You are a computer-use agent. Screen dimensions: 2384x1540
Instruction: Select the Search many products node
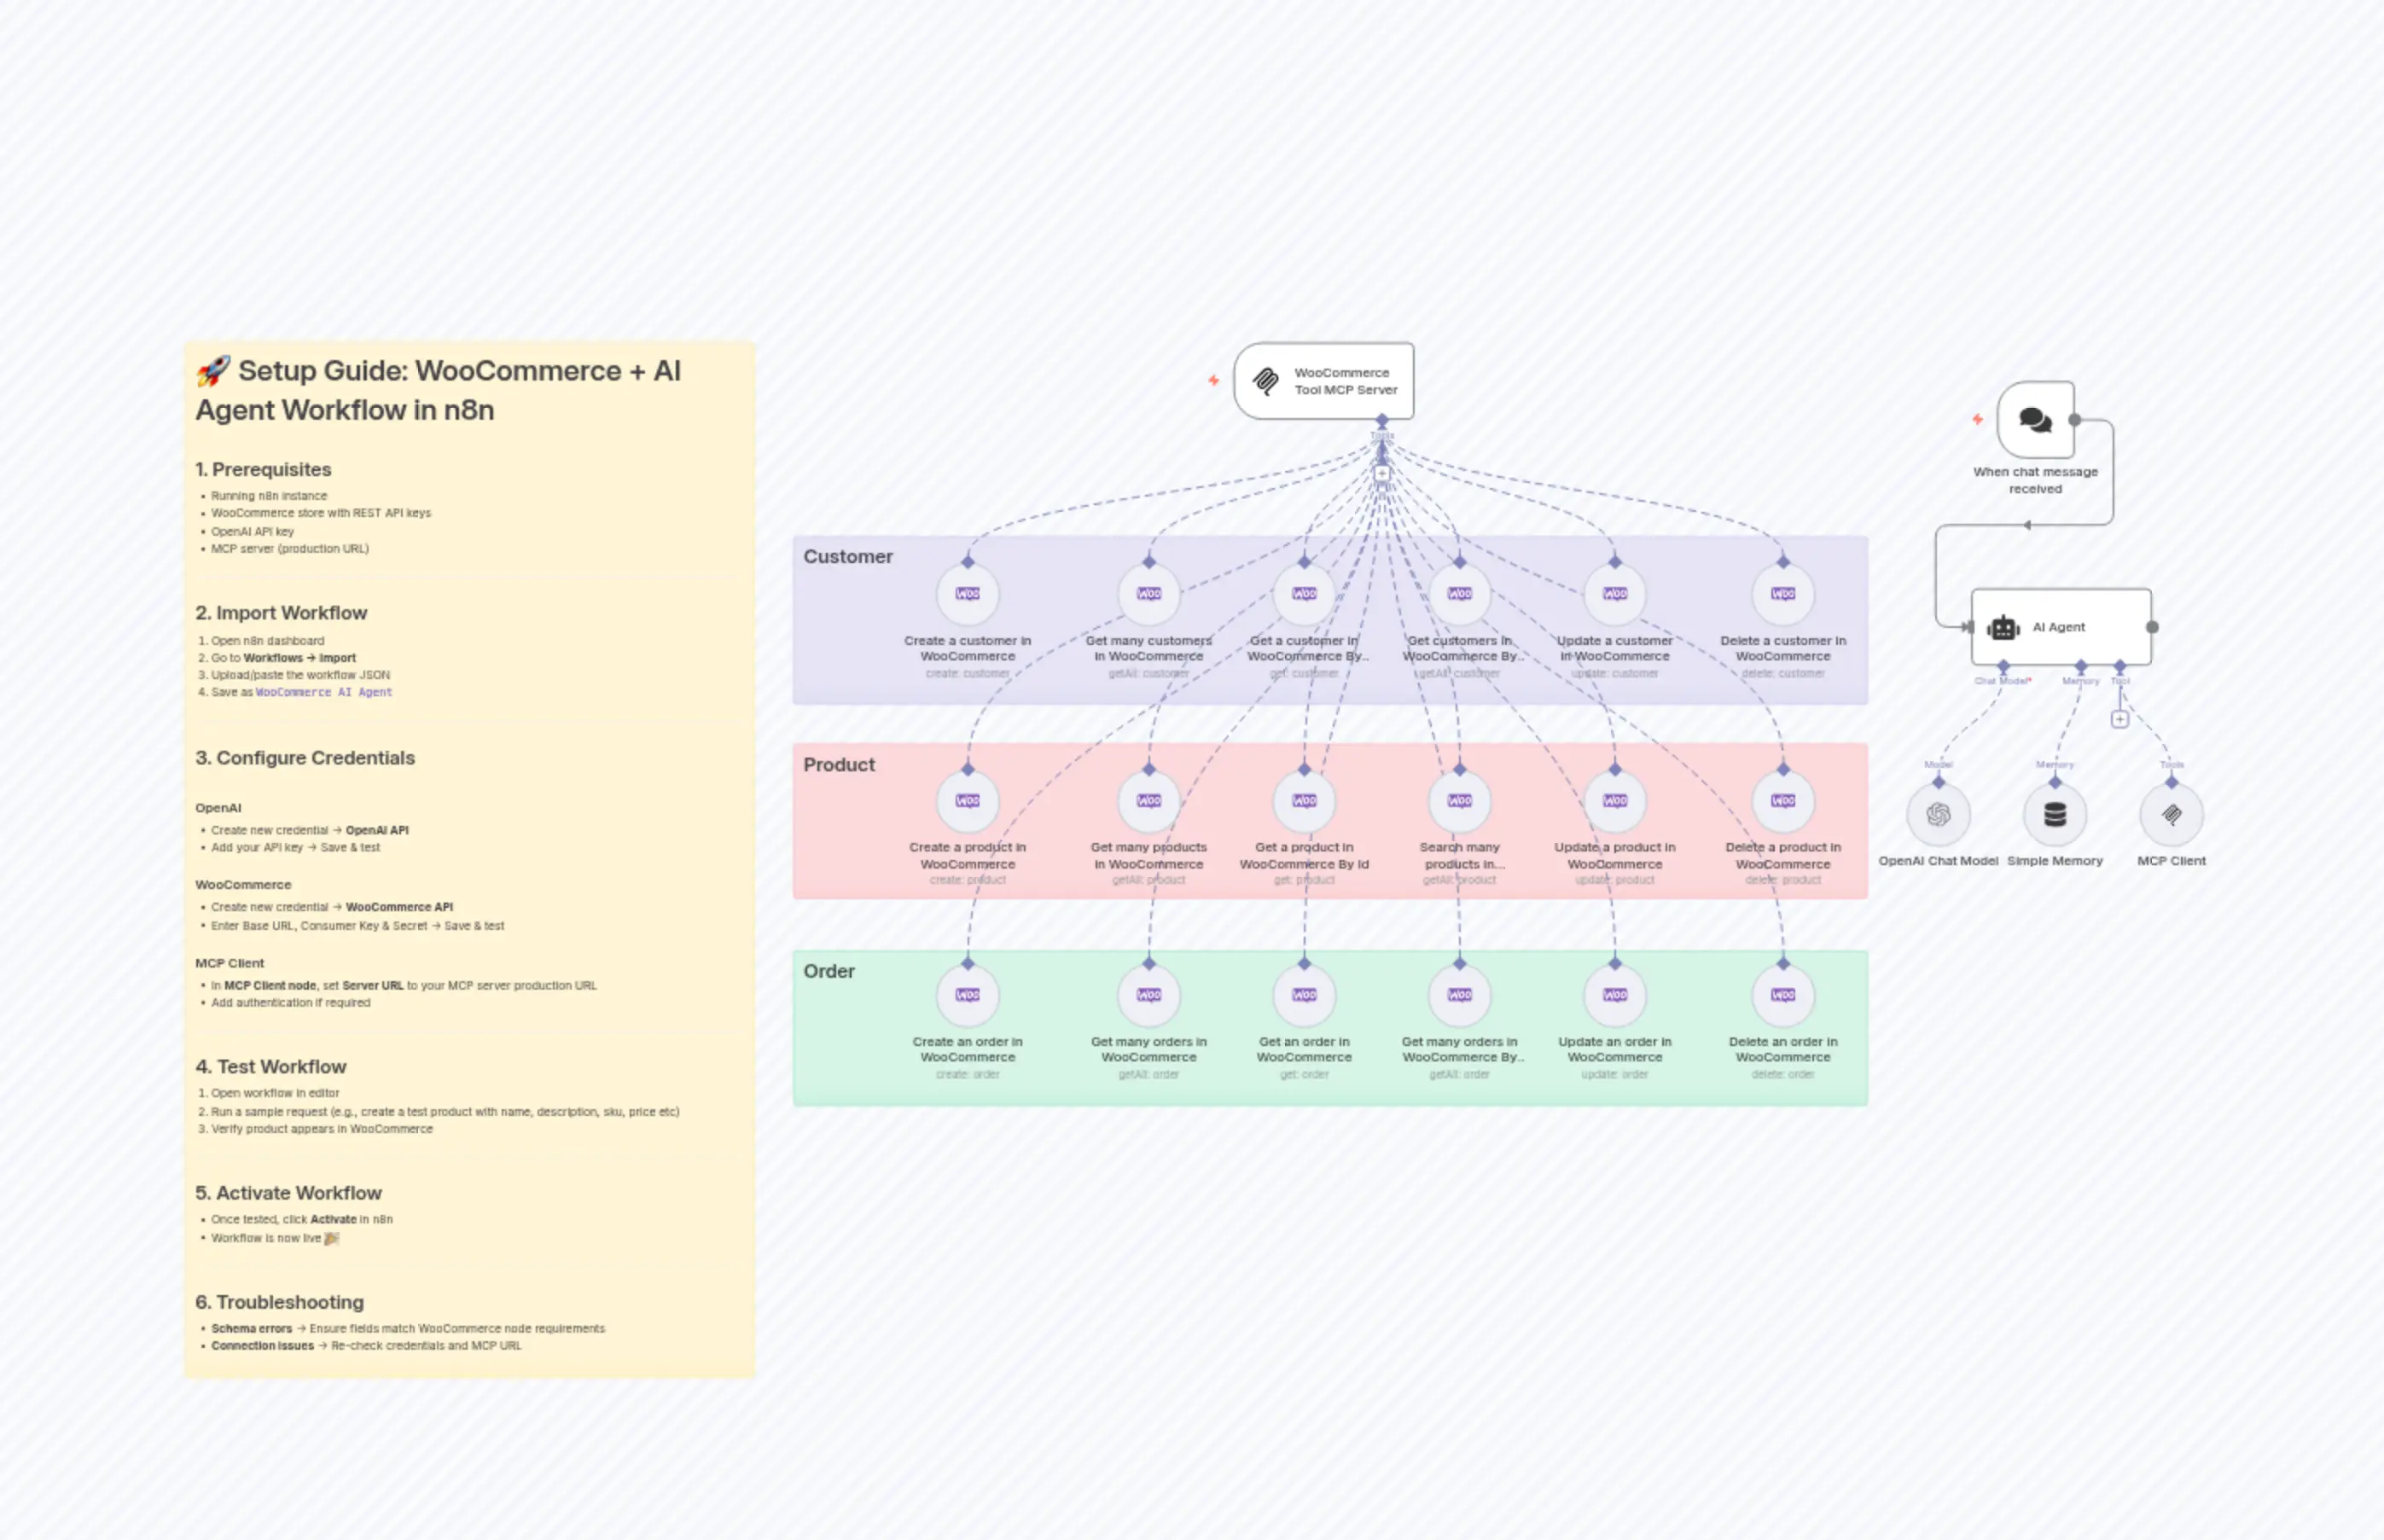[1460, 800]
